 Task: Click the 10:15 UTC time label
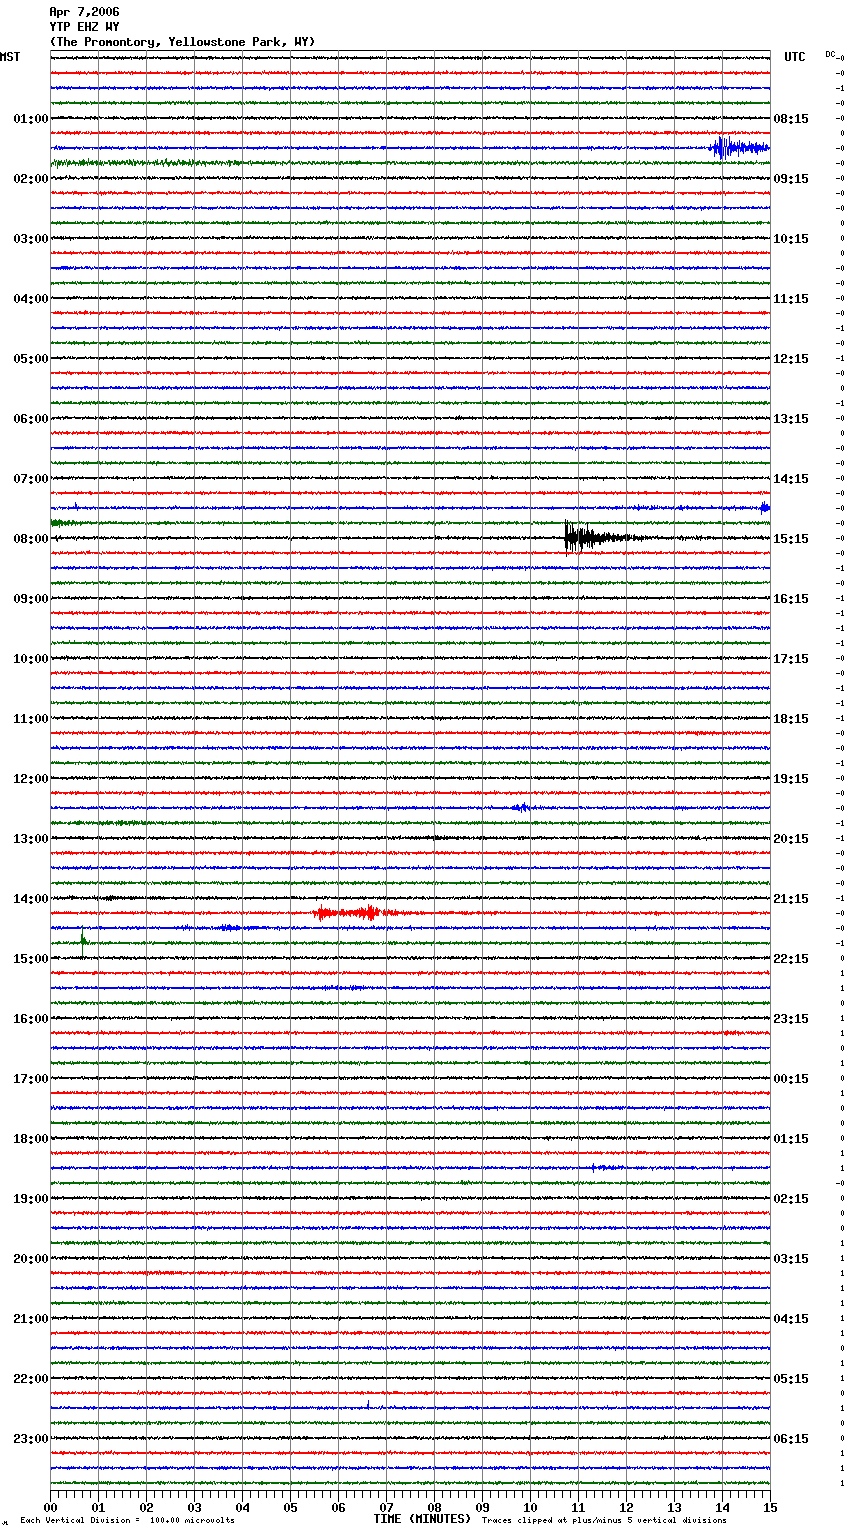(x=791, y=239)
